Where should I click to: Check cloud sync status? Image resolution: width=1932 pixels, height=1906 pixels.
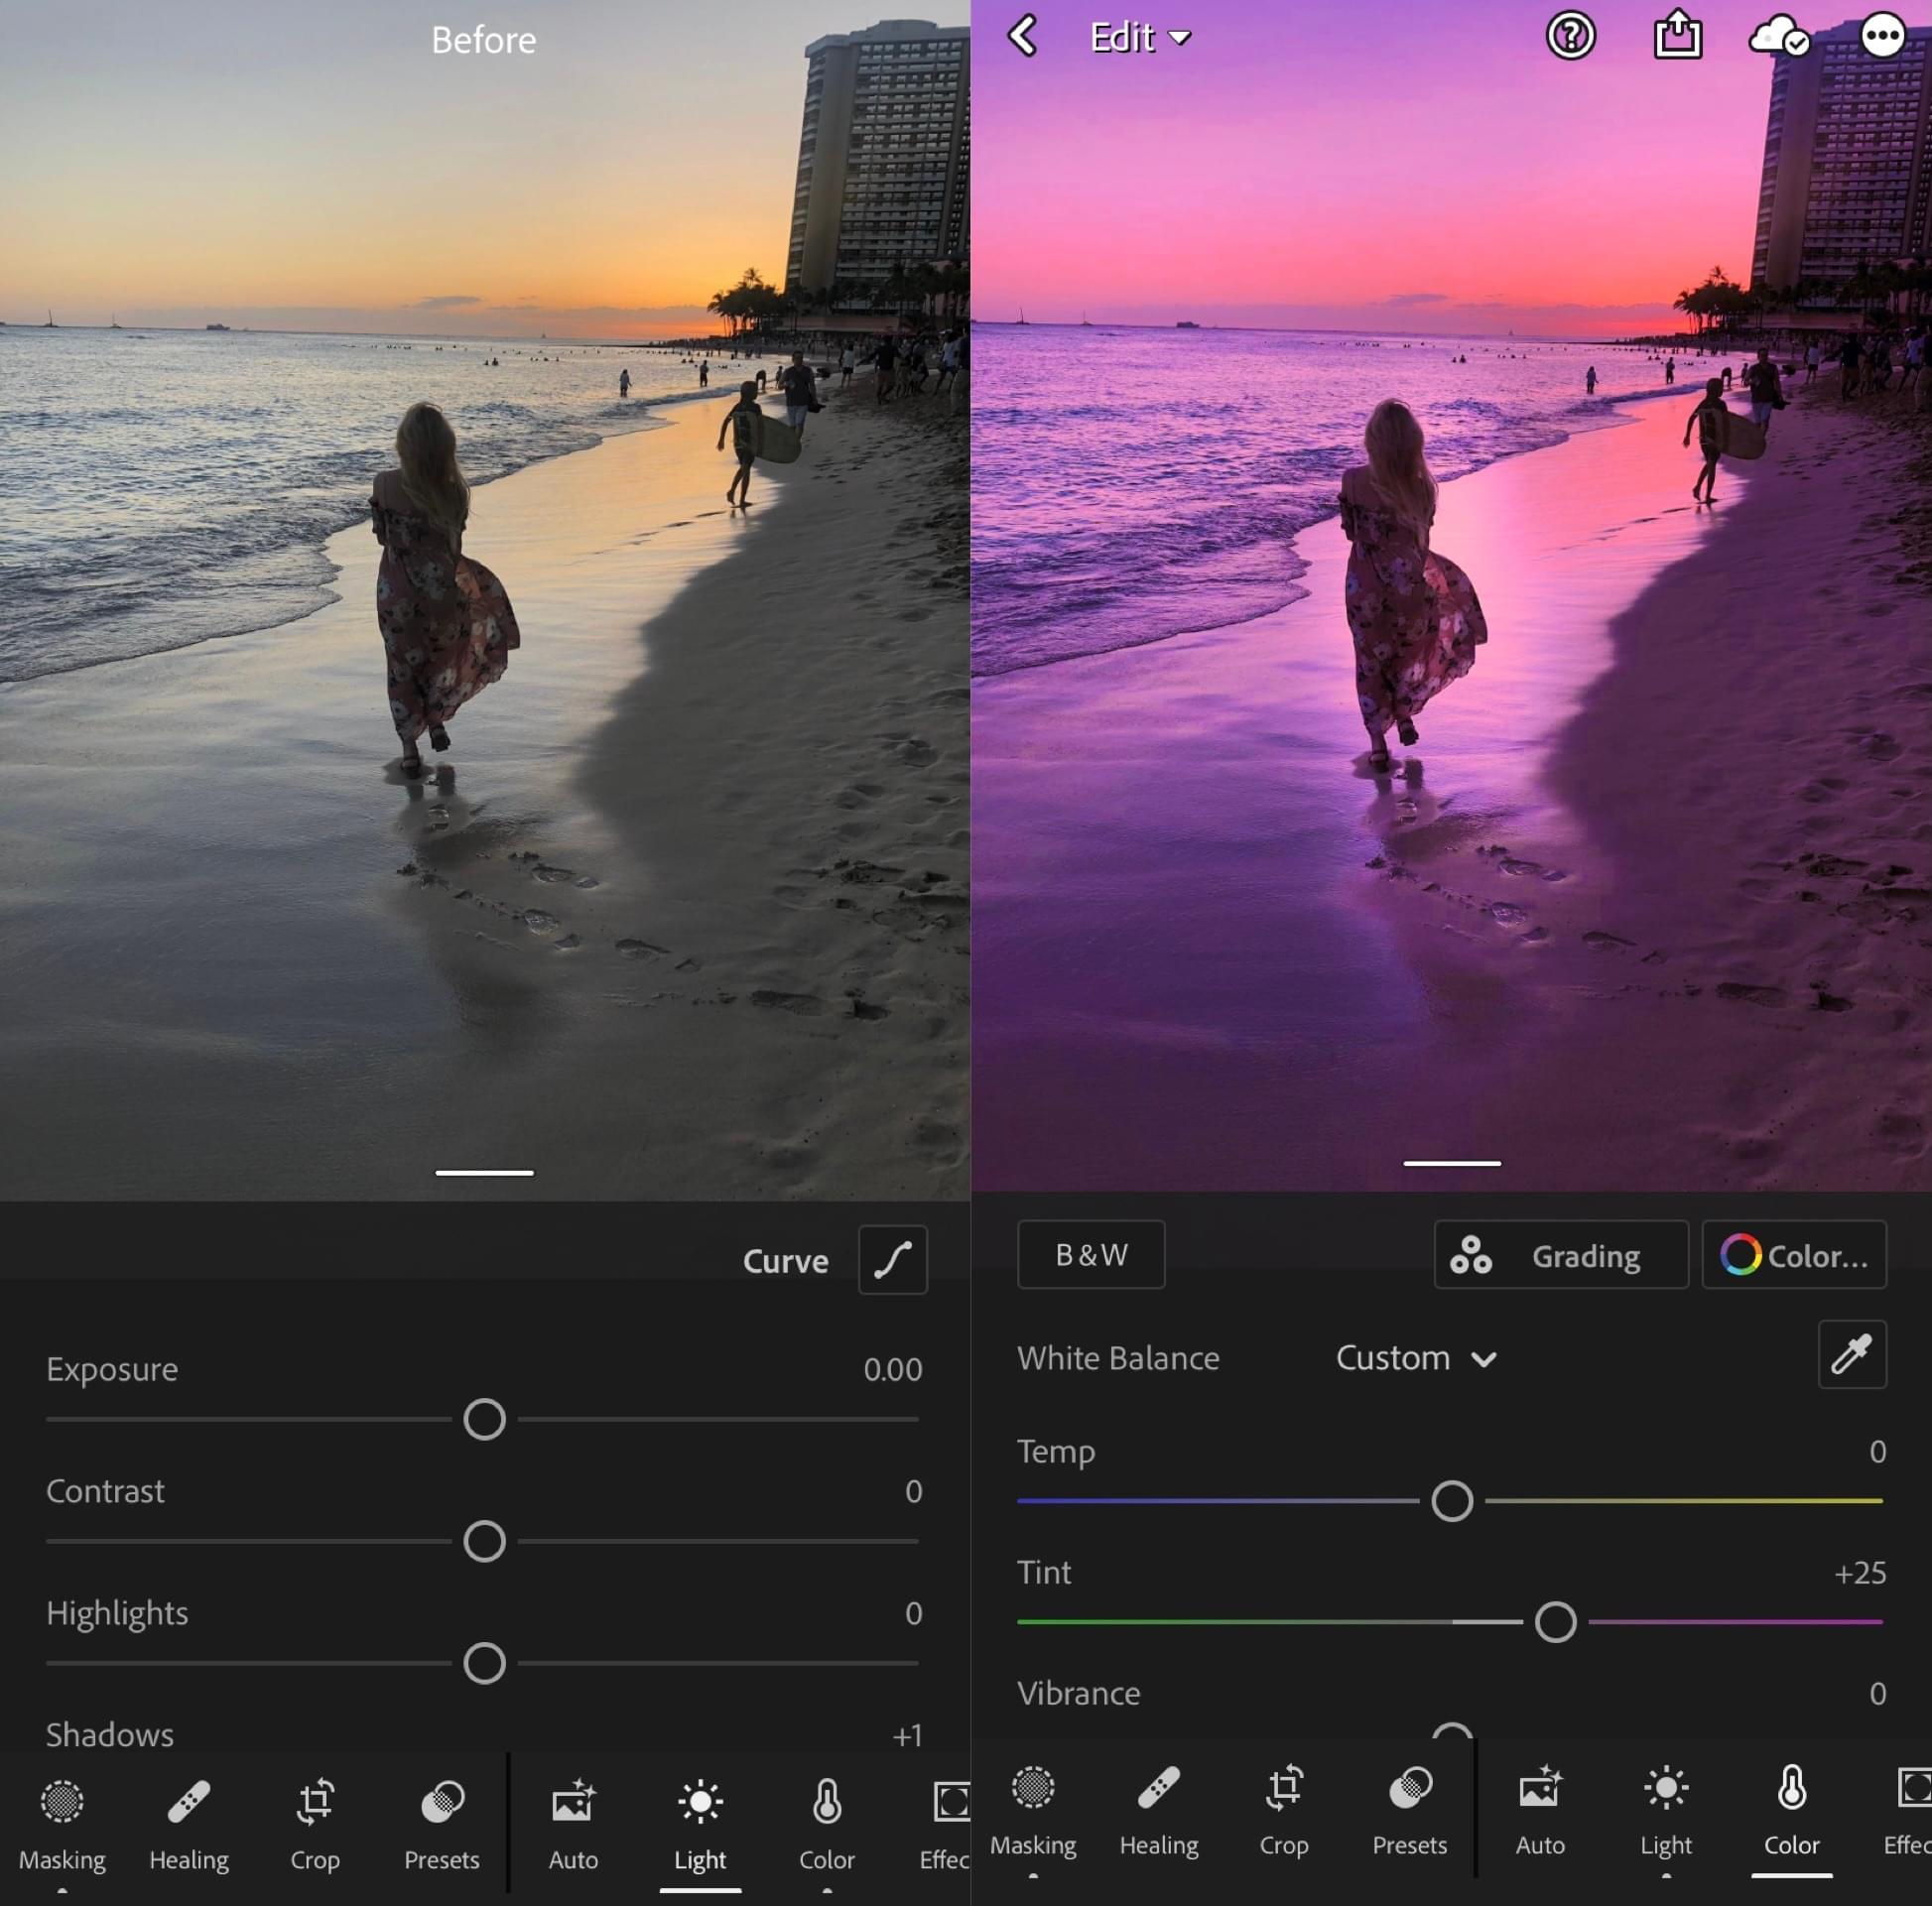pyautogui.click(x=1781, y=38)
